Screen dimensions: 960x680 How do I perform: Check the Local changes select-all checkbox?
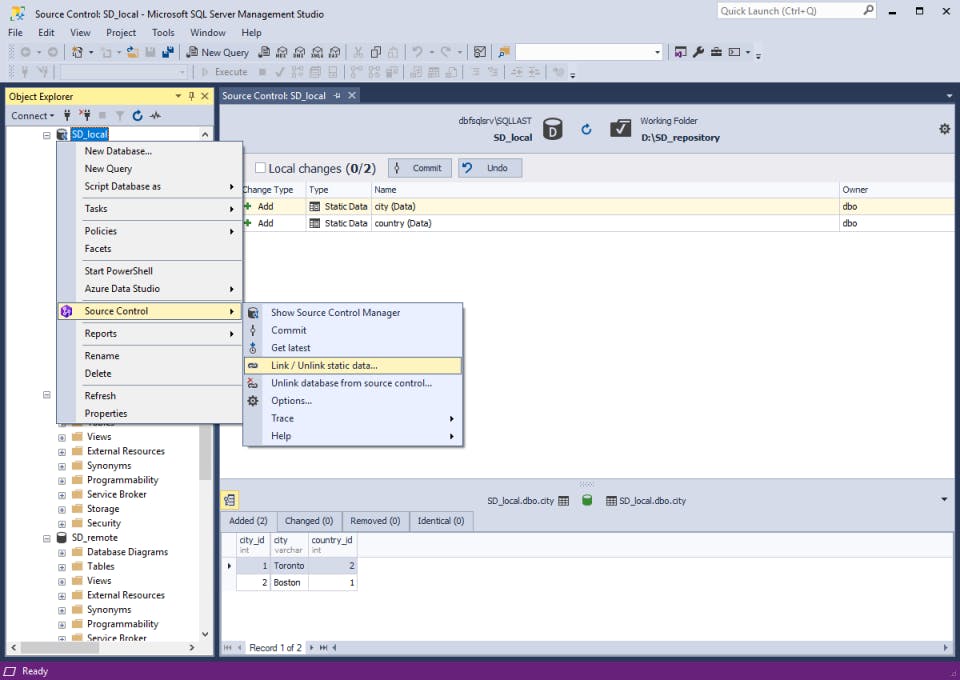[x=260, y=167]
